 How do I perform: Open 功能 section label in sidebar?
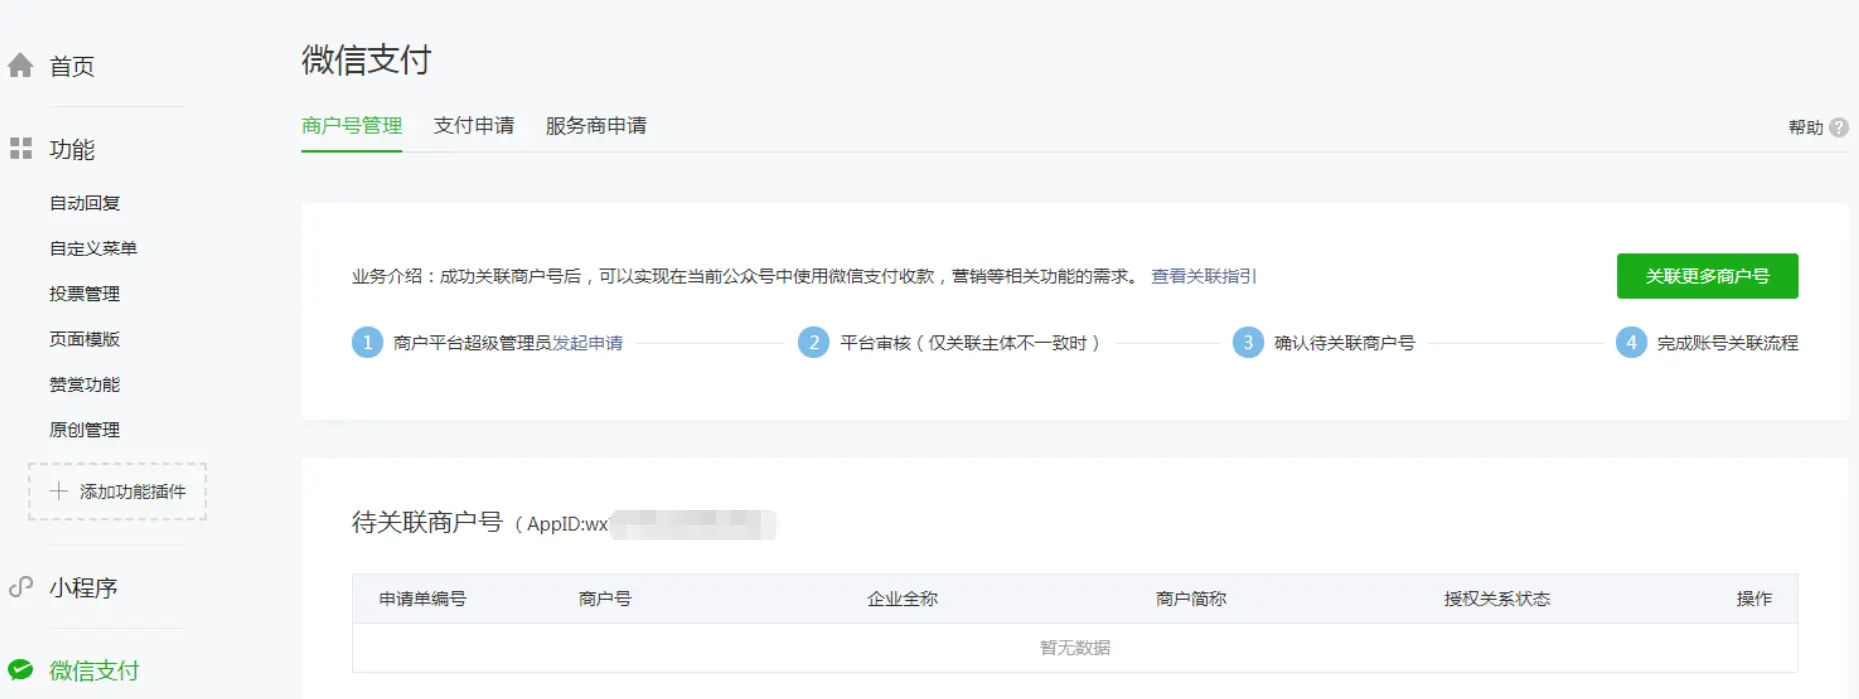[x=72, y=149]
